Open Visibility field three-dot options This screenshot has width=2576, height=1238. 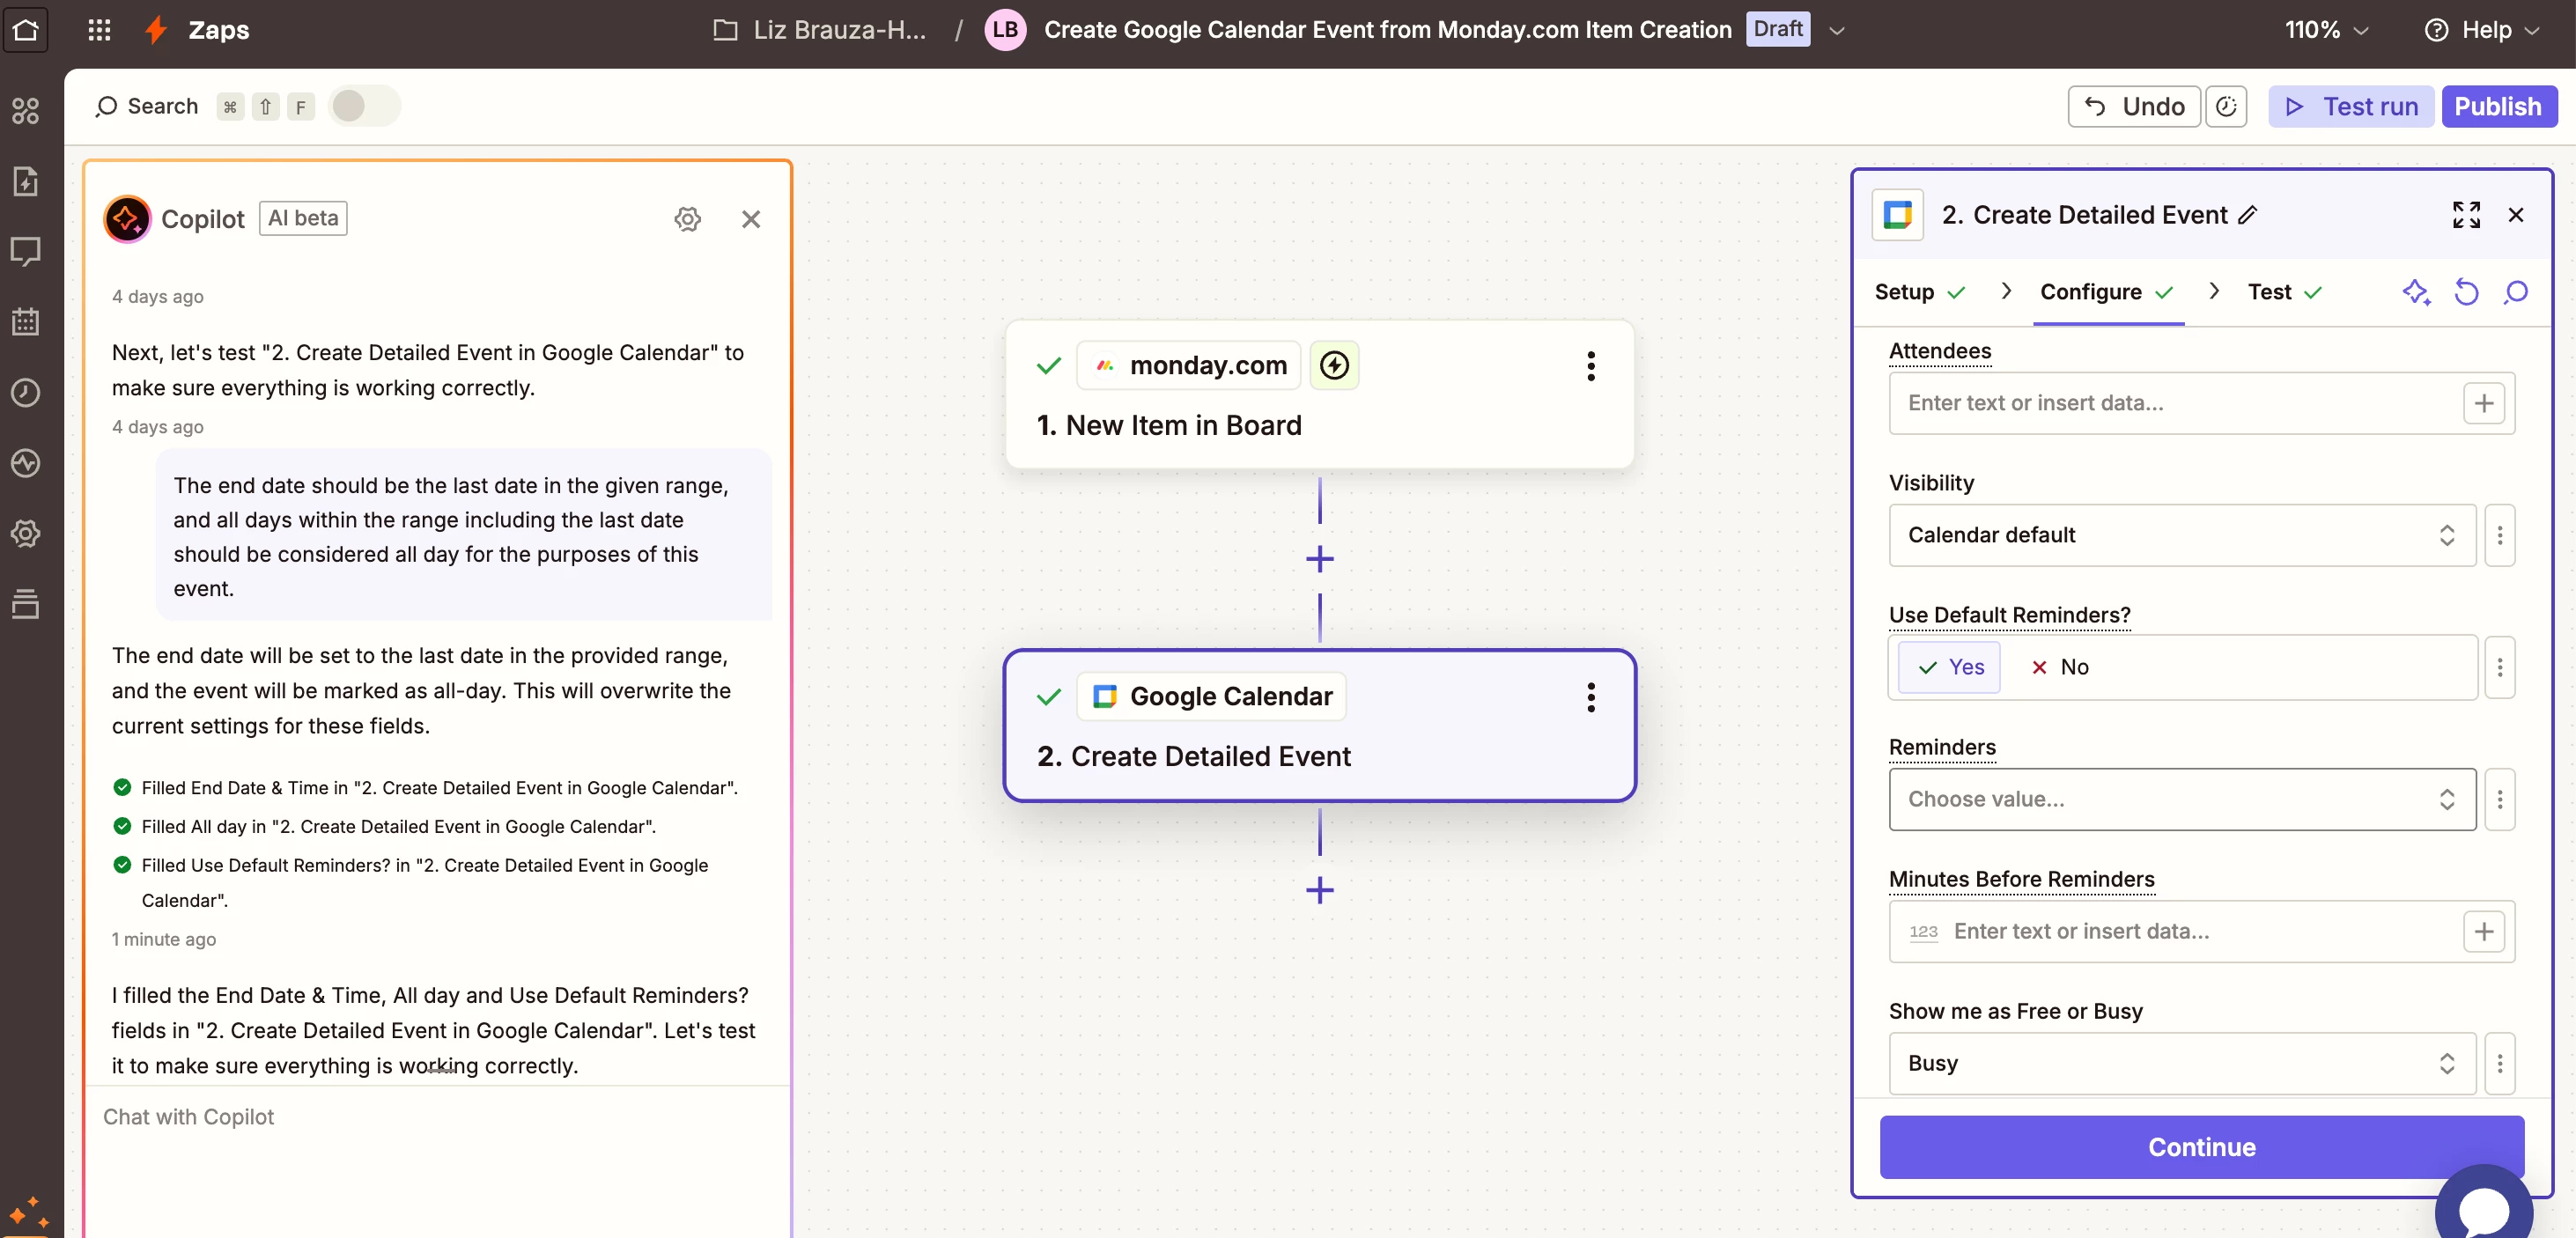point(2499,535)
